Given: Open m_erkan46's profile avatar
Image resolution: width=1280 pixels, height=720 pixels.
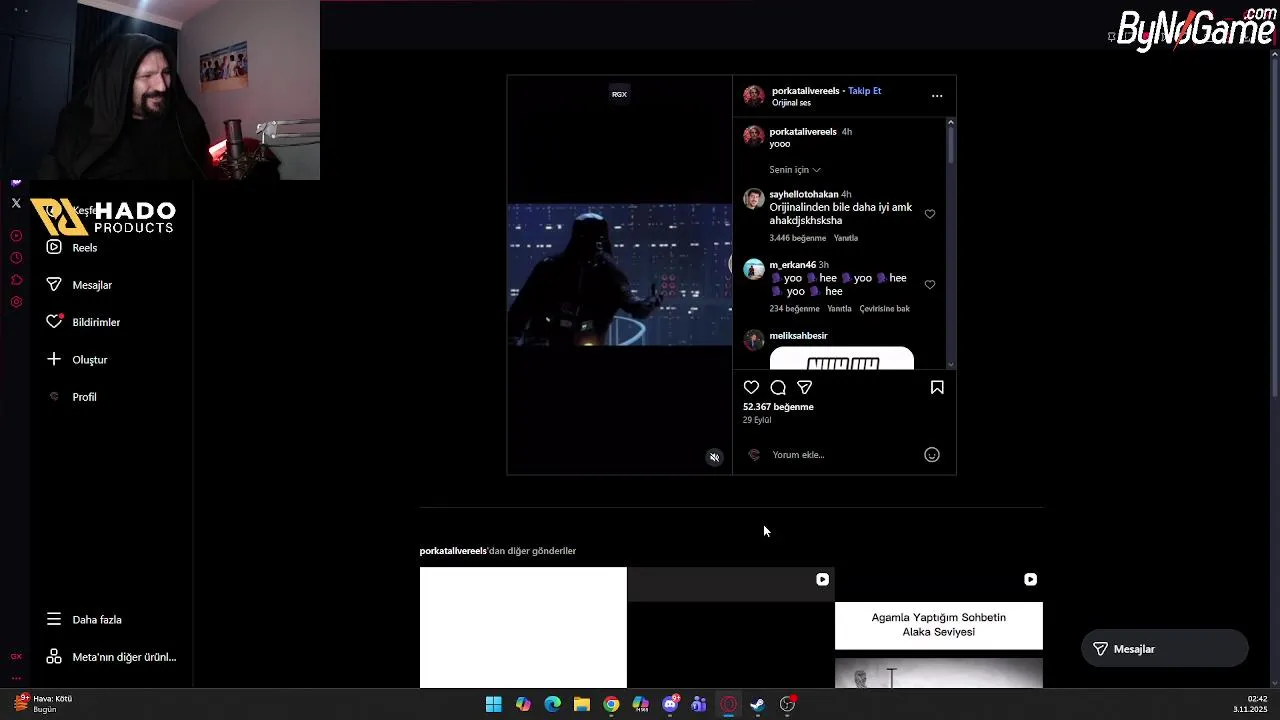Looking at the screenshot, I should click(x=754, y=269).
